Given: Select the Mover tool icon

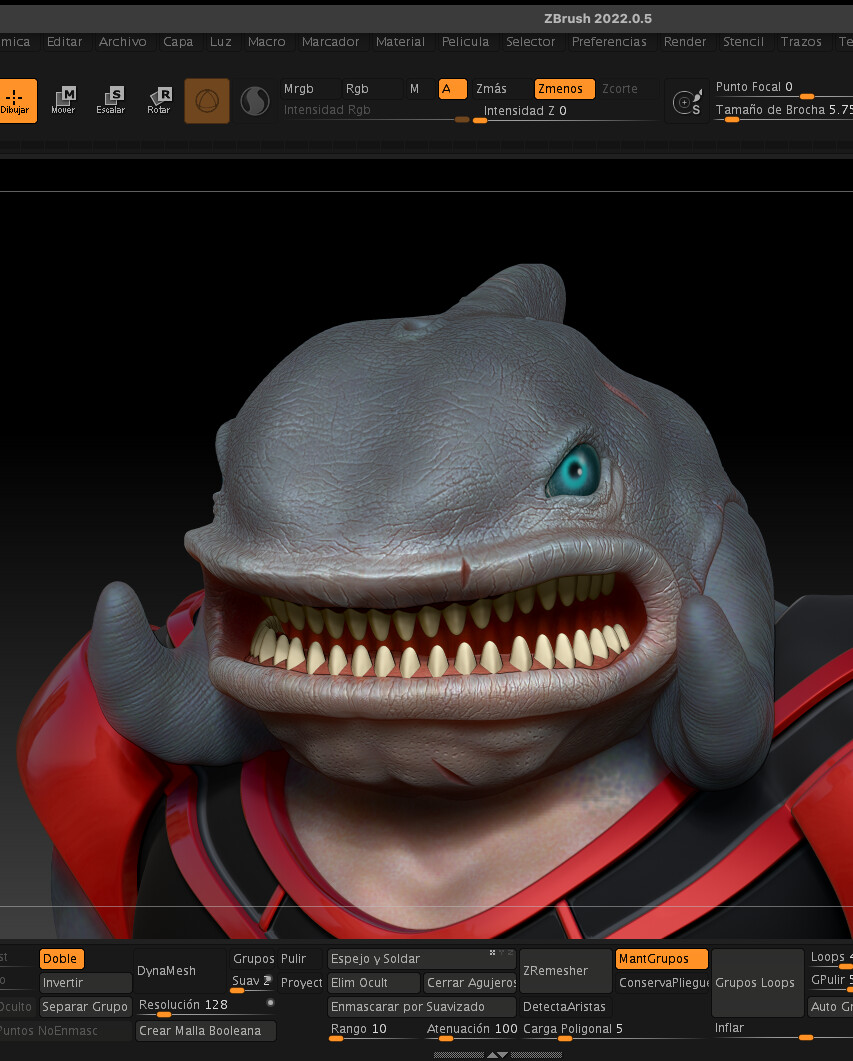Looking at the screenshot, I should pos(64,101).
